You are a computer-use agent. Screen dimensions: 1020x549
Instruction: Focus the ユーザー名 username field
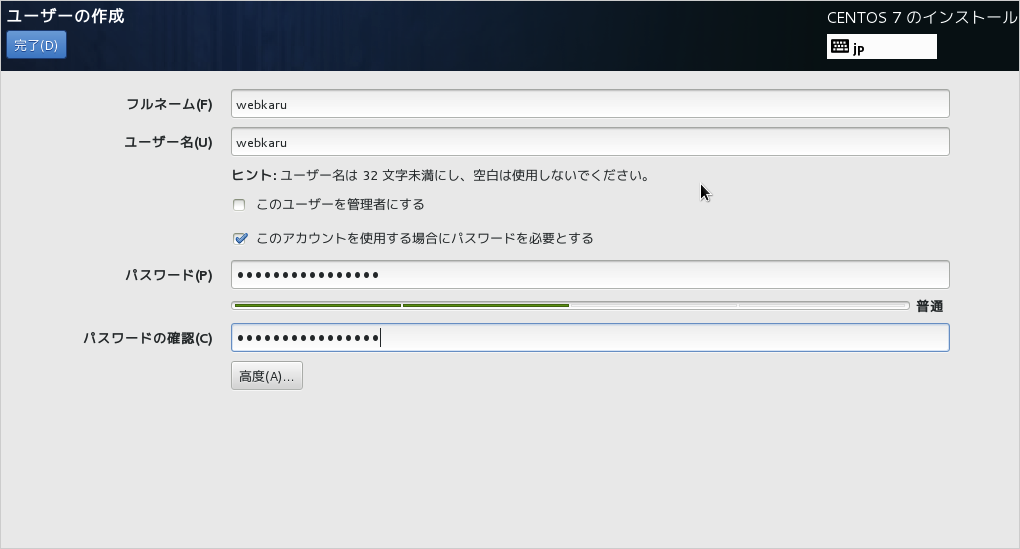590,142
